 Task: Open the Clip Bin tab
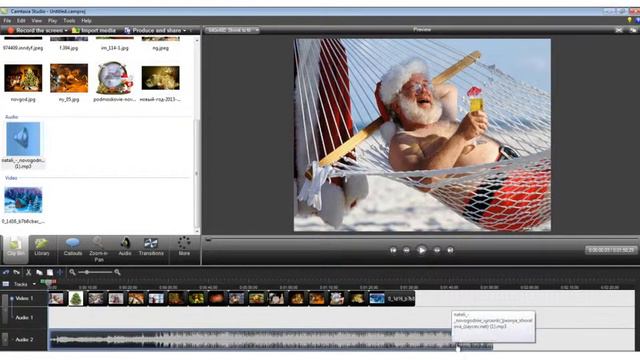16,248
